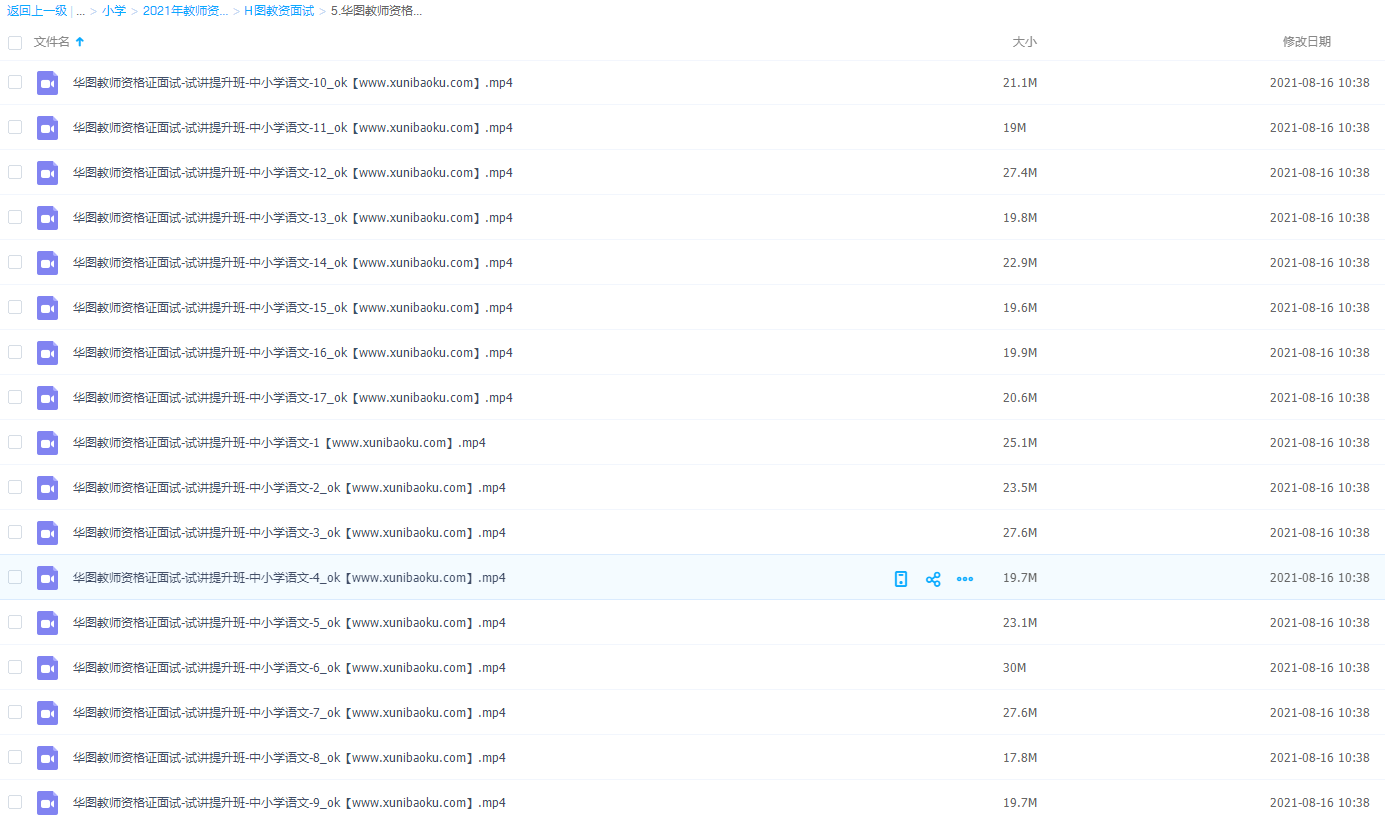Screen dimensions: 1385x816
Task: Click the video icon of 中小学语文-16_ok file
Action: coord(47,353)
